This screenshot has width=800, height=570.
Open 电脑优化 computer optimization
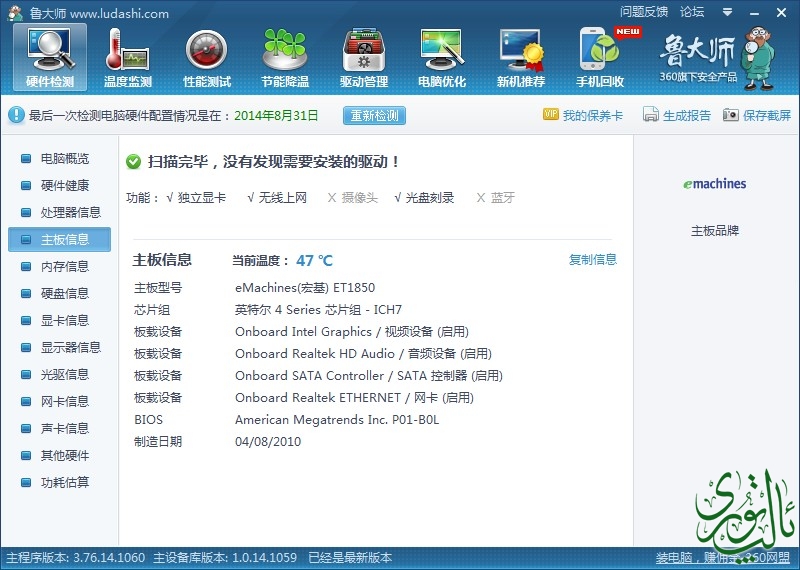coord(442,57)
